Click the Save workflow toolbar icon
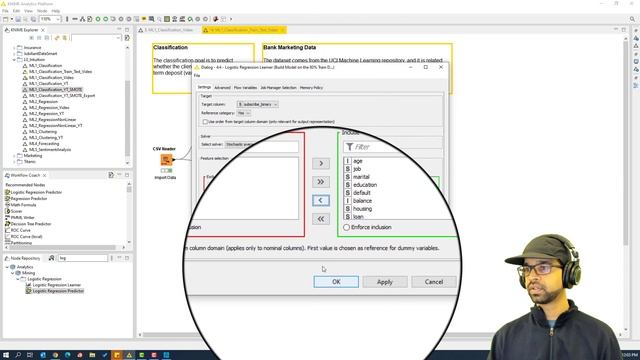The height and width of the screenshot is (360, 640). tap(18, 19)
